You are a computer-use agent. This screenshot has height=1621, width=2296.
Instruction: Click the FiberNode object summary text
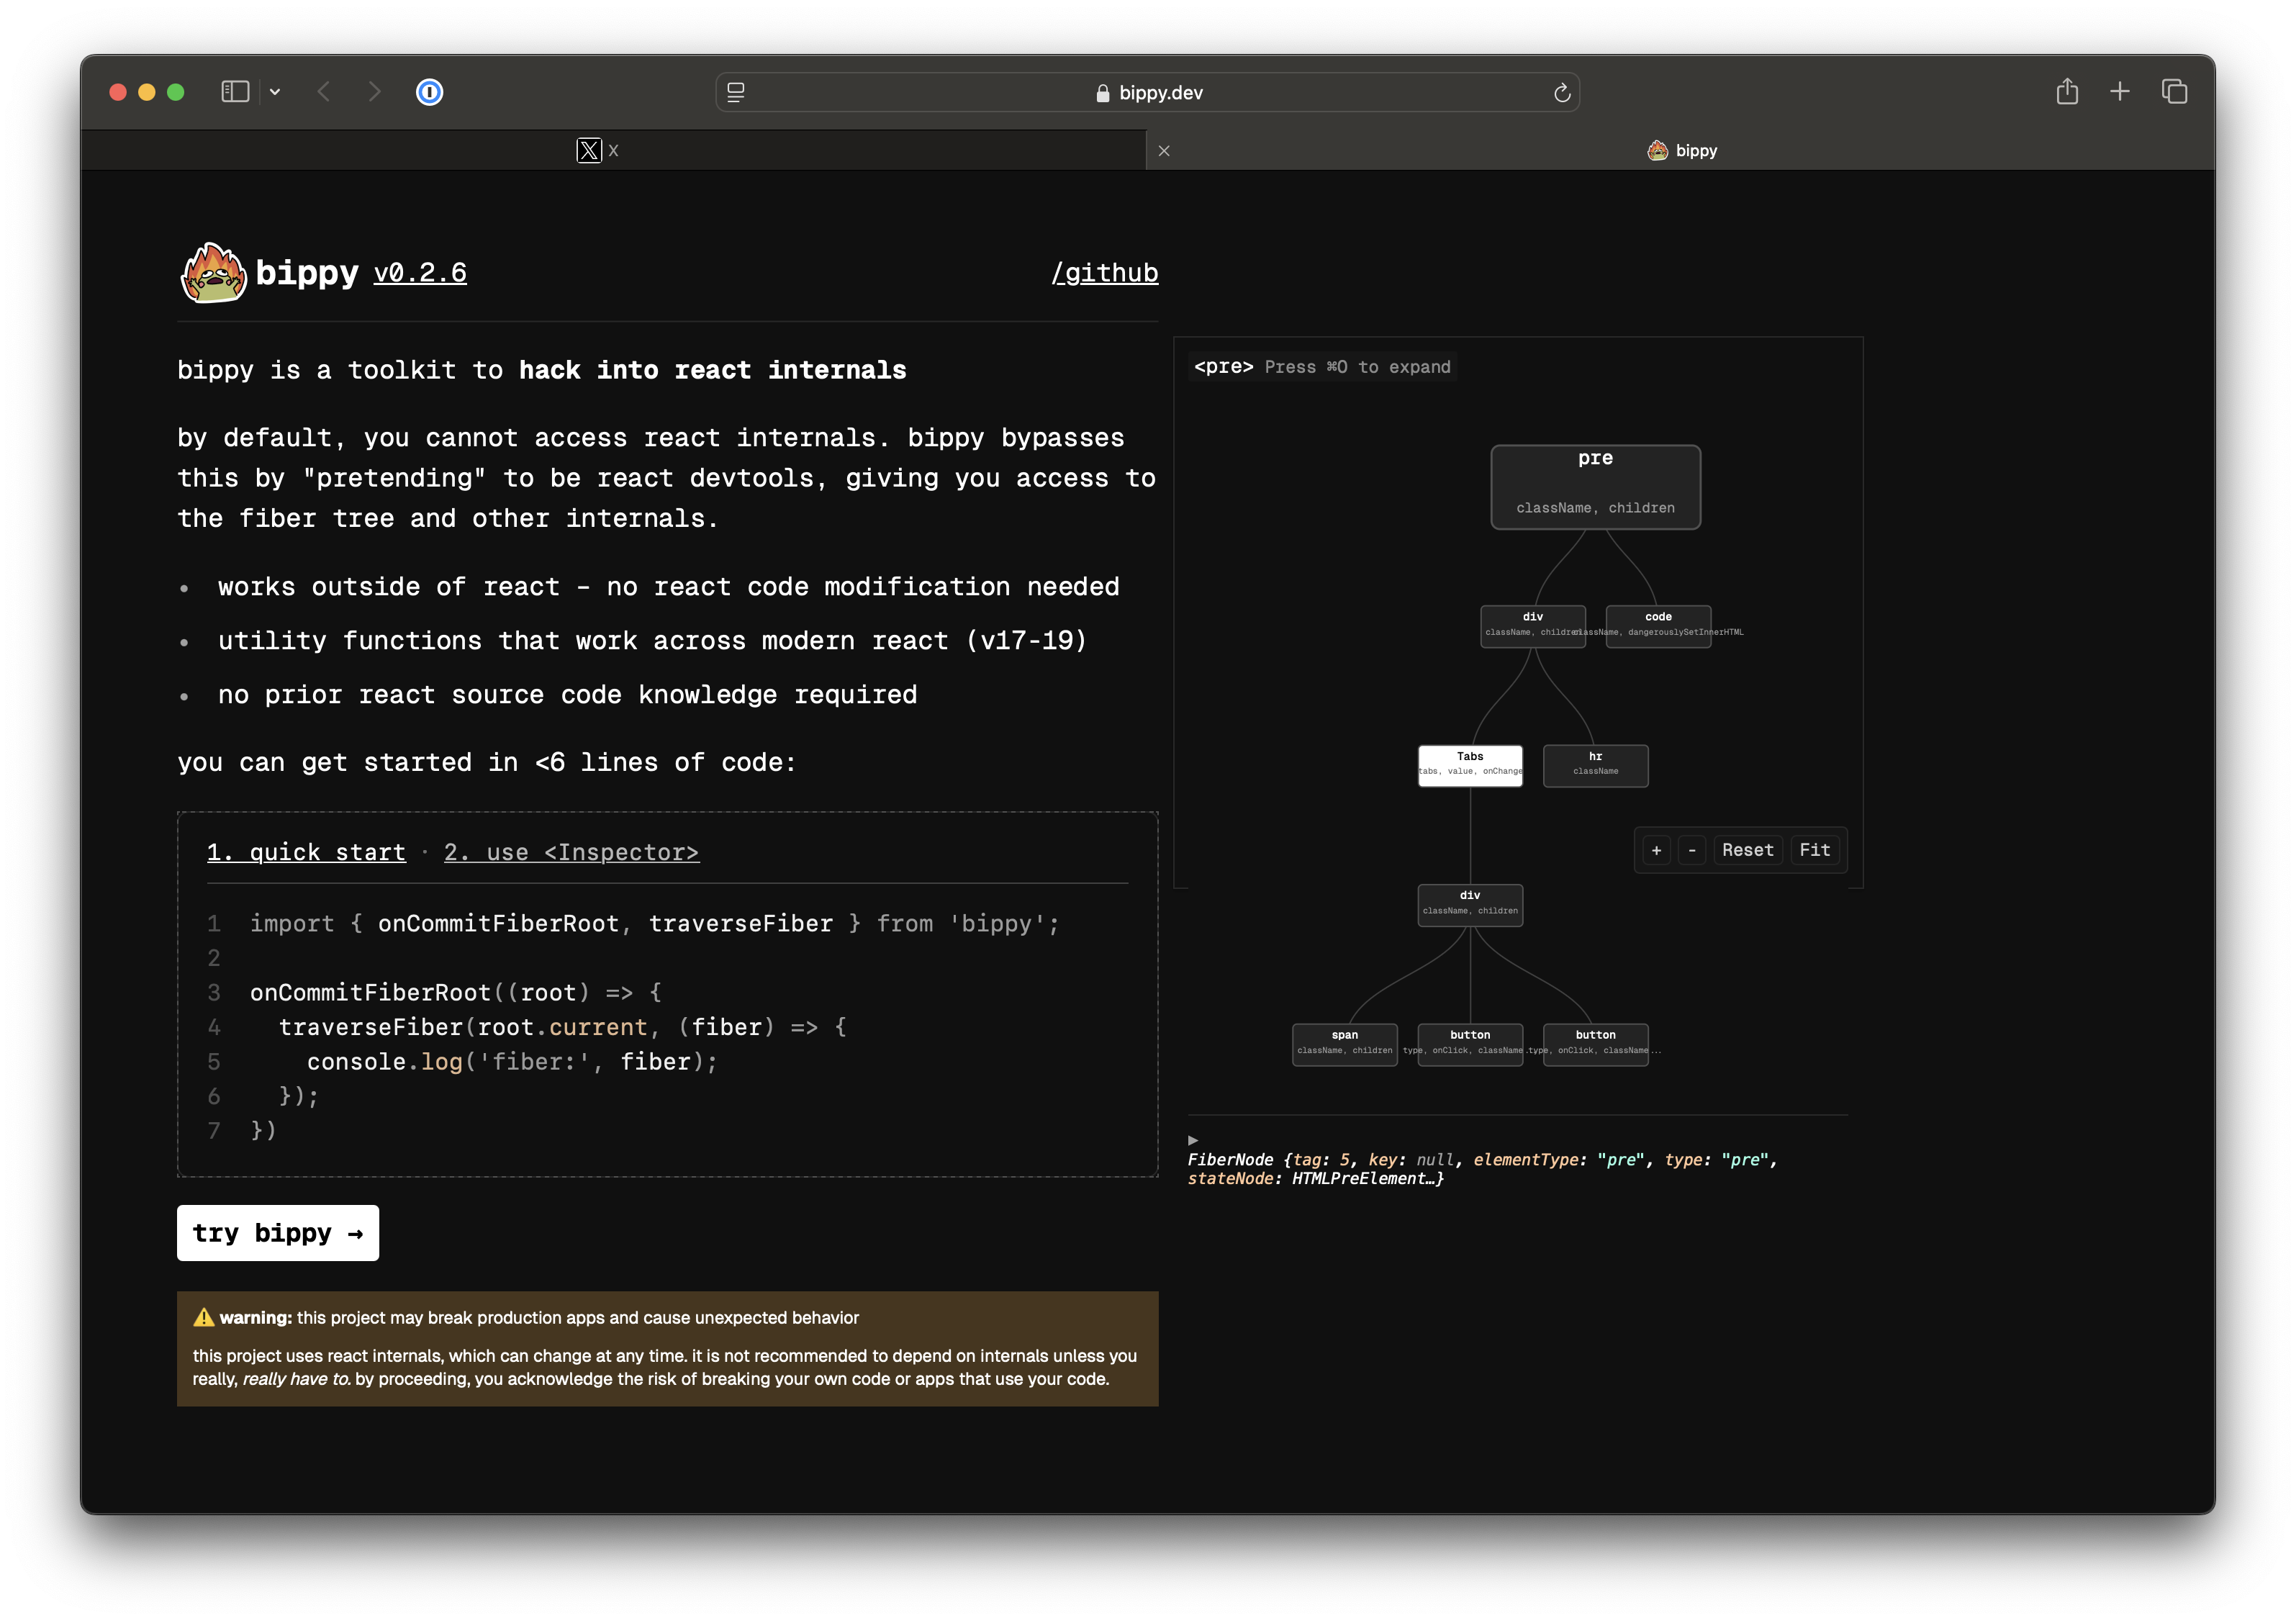[x=1481, y=1169]
